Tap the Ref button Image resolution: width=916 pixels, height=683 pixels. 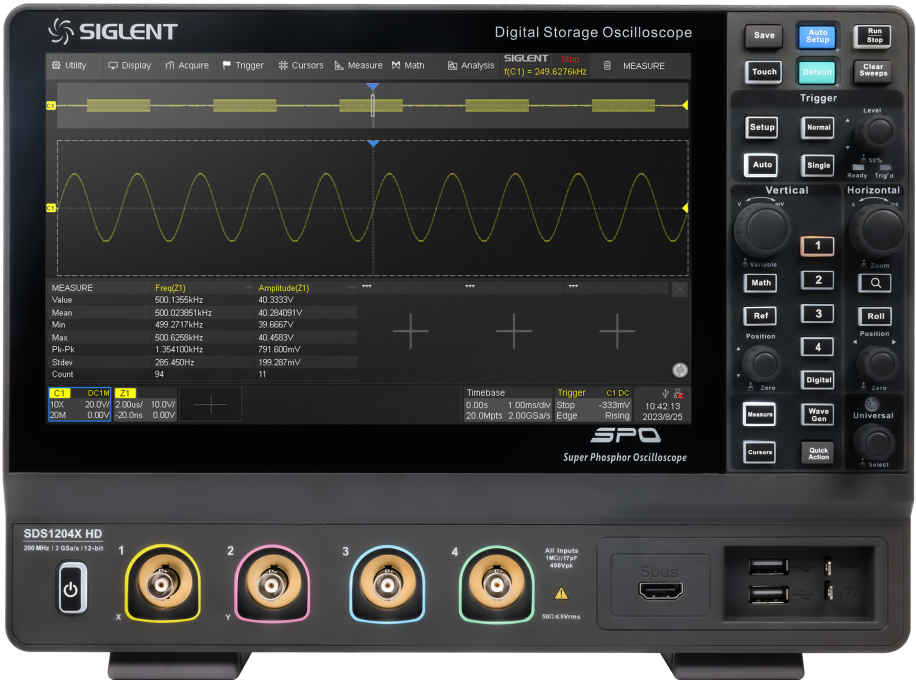761,316
